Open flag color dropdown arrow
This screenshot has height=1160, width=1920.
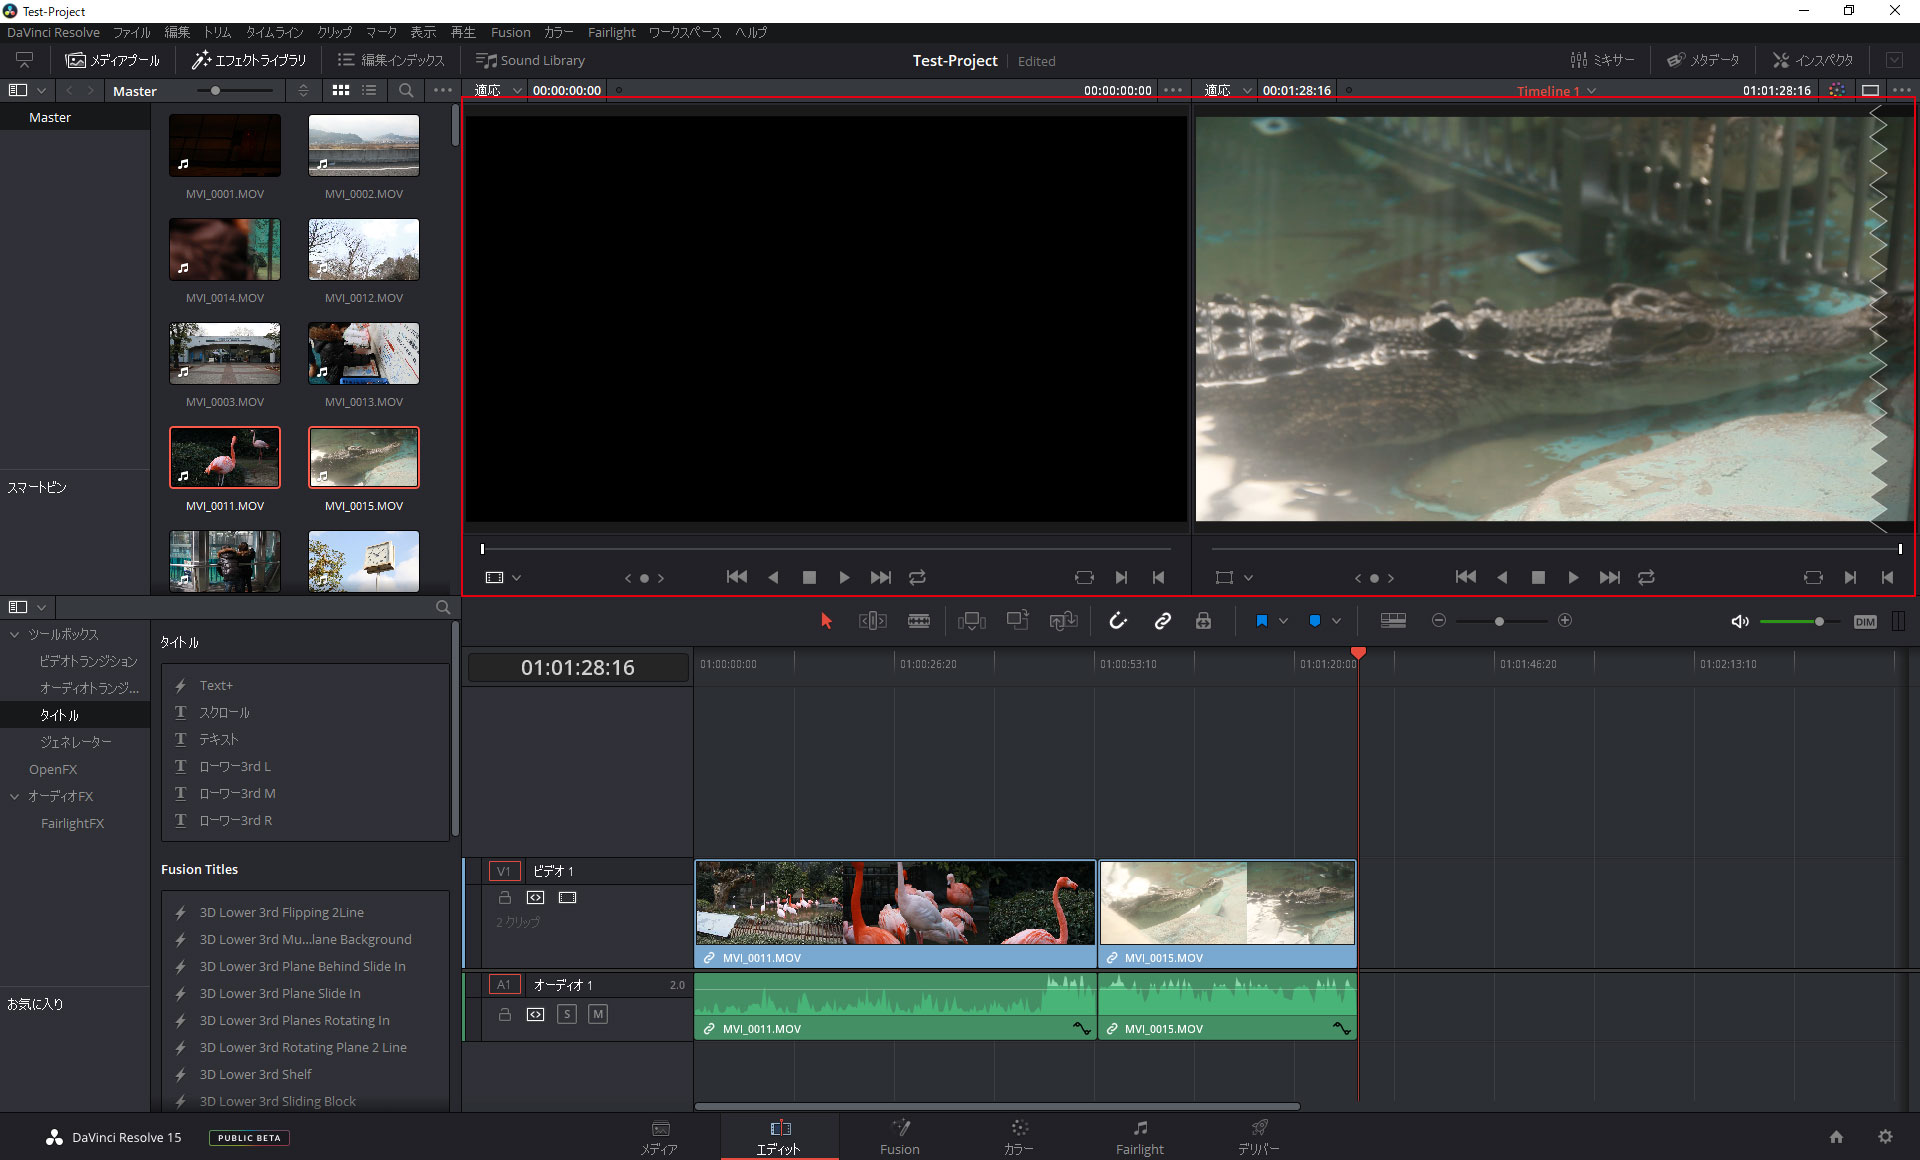click(x=1283, y=621)
